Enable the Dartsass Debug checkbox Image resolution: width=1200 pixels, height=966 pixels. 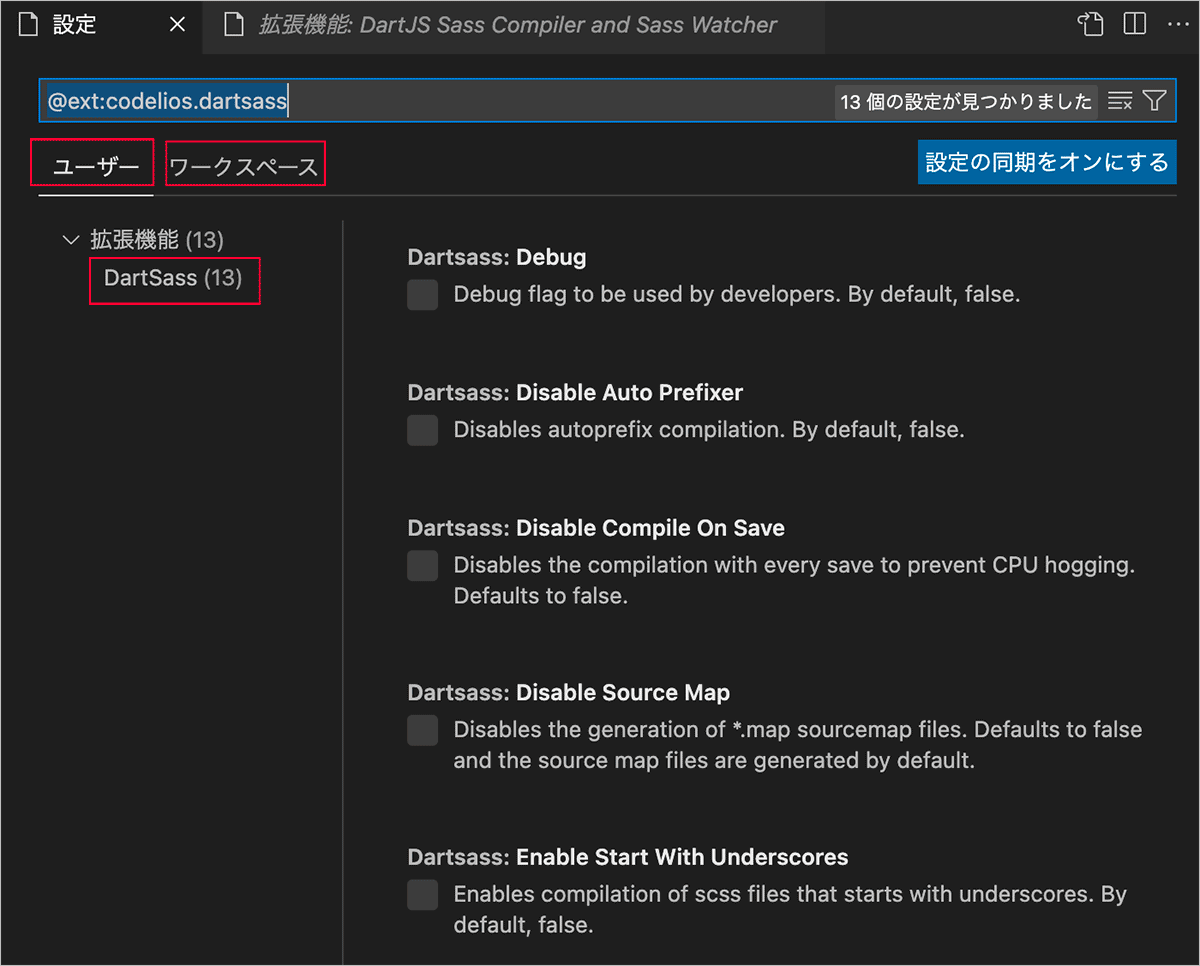(422, 295)
